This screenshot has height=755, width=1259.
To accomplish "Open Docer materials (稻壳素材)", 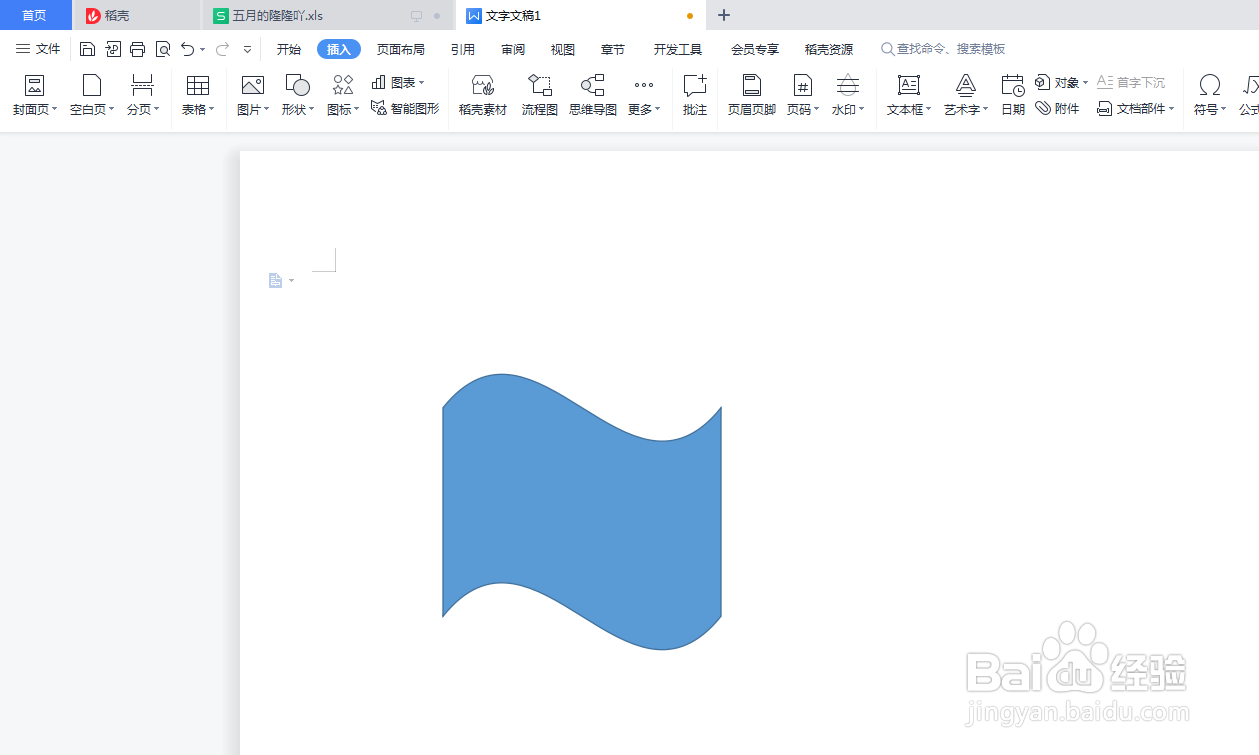I will pos(483,96).
